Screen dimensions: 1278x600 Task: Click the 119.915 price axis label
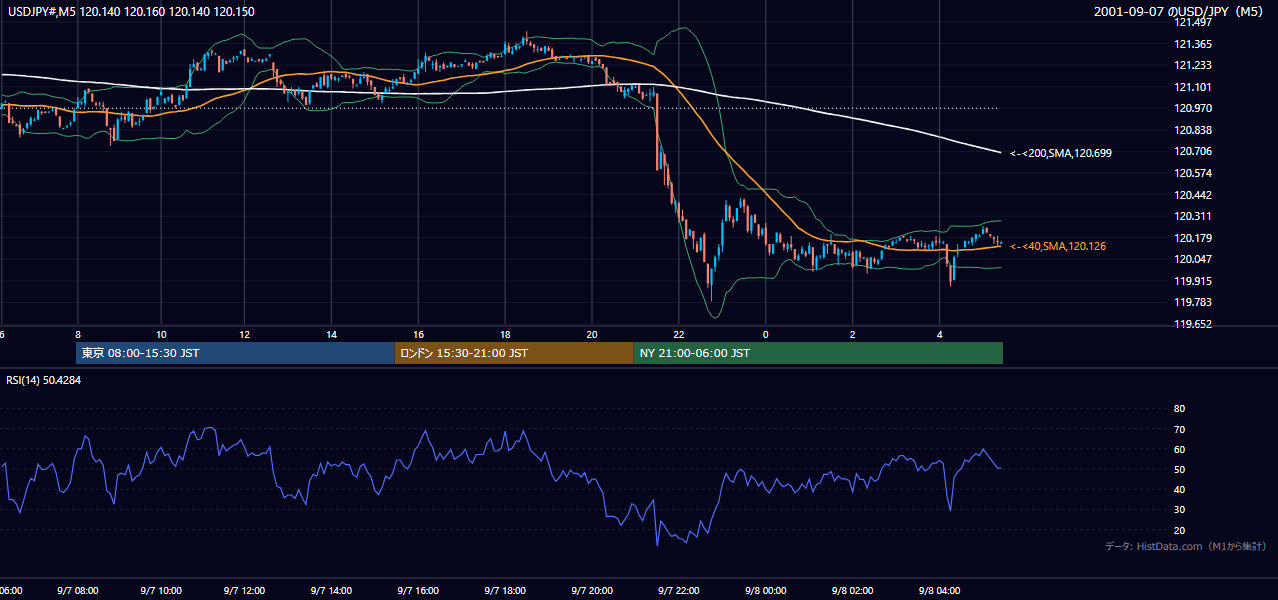point(1191,281)
